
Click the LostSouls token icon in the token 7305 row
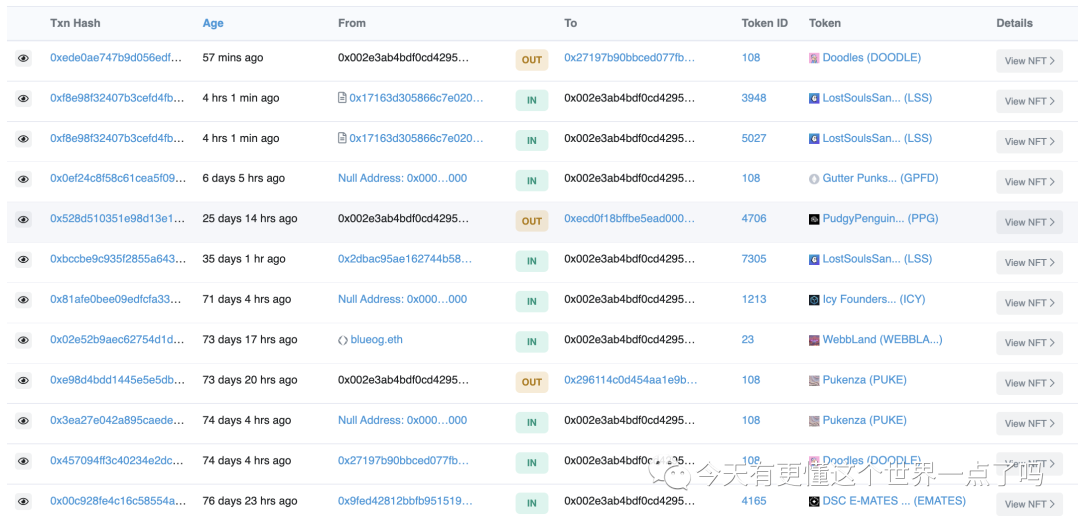coord(814,260)
